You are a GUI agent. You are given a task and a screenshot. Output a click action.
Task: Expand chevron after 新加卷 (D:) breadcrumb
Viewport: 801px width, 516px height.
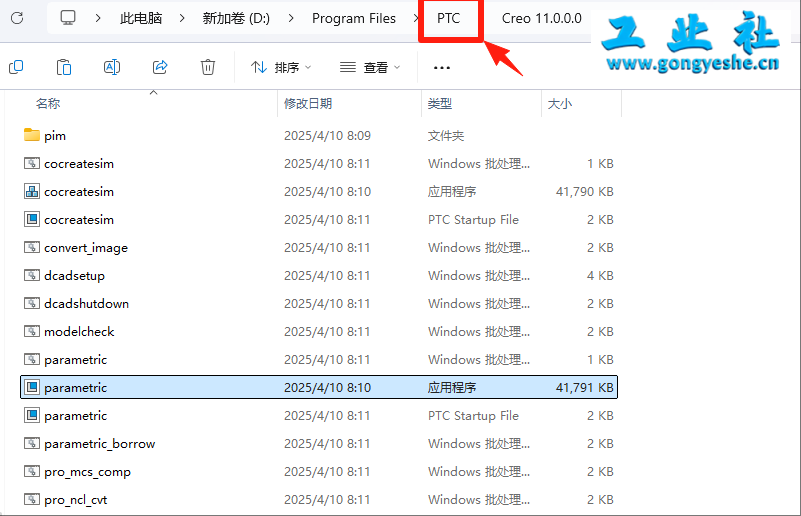(291, 18)
